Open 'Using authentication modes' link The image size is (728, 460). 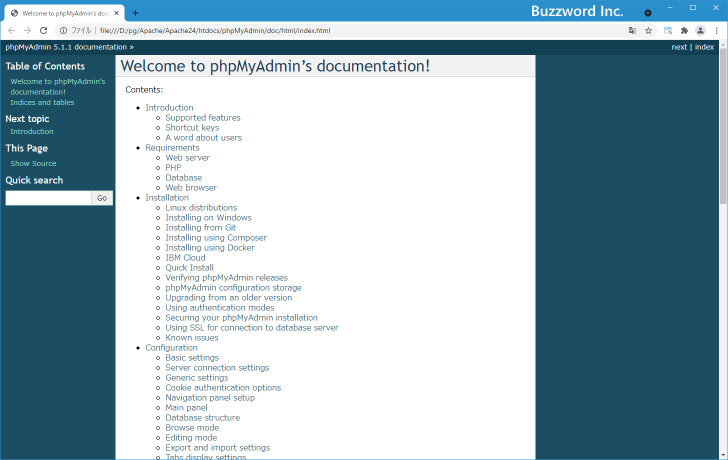pos(220,308)
